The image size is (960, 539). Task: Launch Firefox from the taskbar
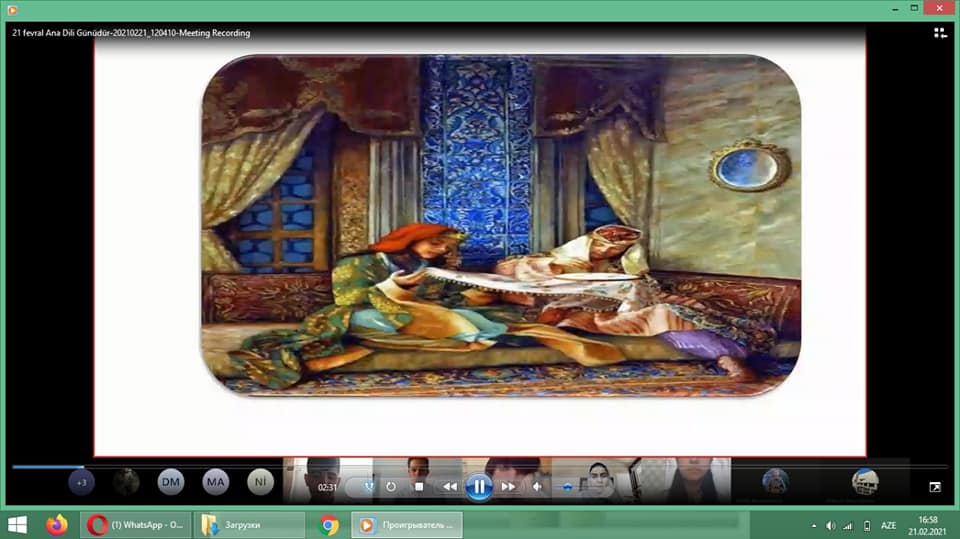tap(57, 525)
